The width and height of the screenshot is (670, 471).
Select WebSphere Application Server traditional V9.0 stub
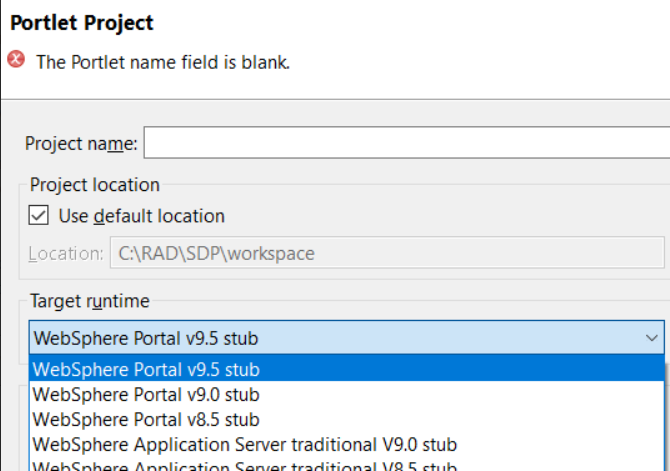point(245,443)
